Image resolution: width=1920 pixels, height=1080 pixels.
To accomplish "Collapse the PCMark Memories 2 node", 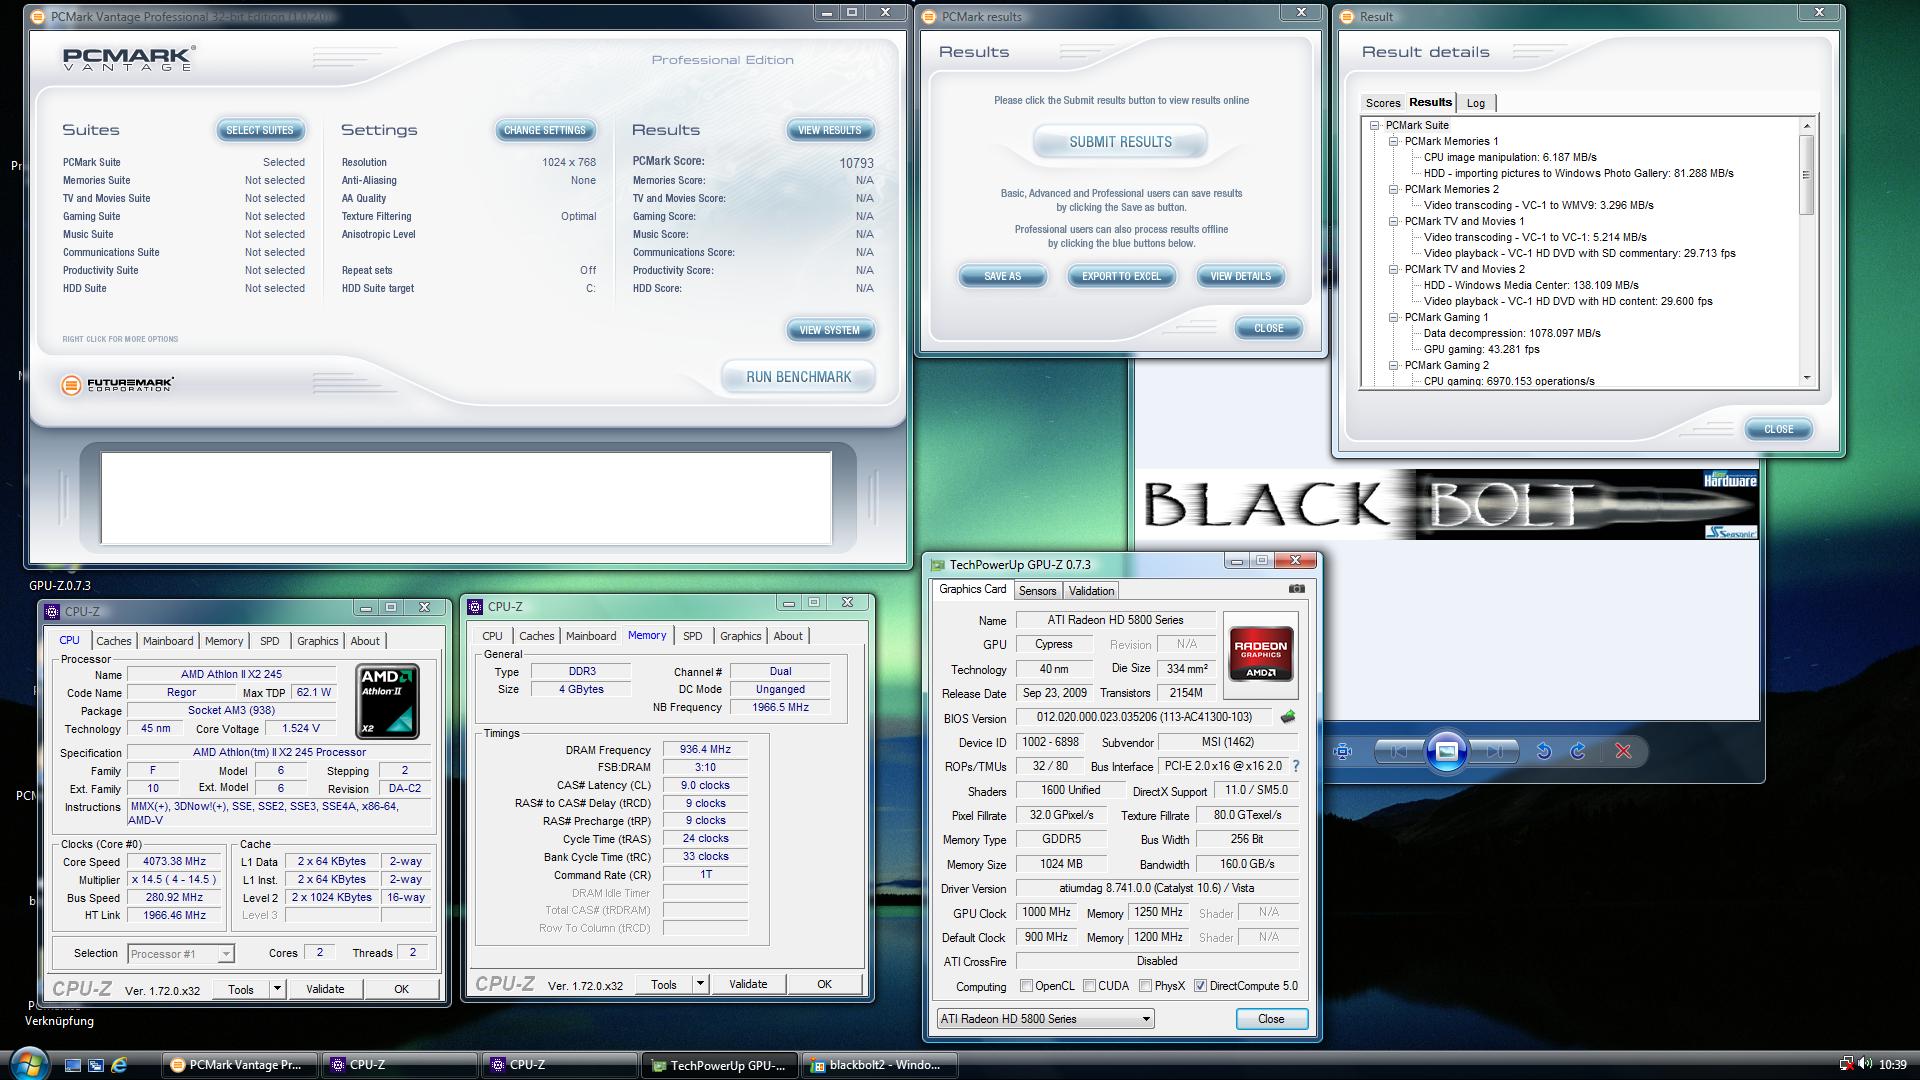I will tap(1393, 189).
